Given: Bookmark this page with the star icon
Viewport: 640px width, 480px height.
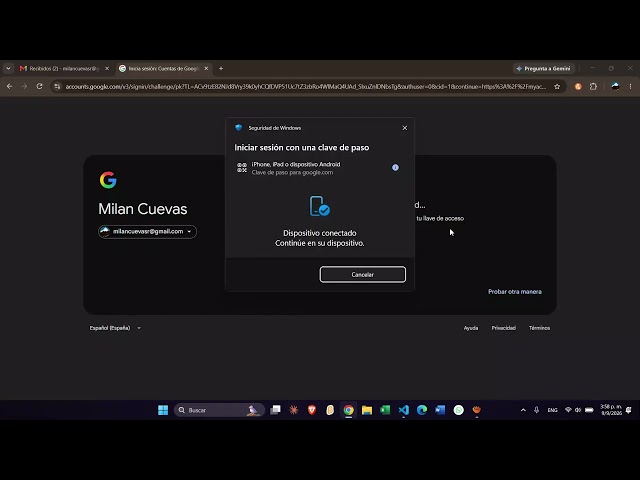Looking at the screenshot, I should [x=557, y=86].
